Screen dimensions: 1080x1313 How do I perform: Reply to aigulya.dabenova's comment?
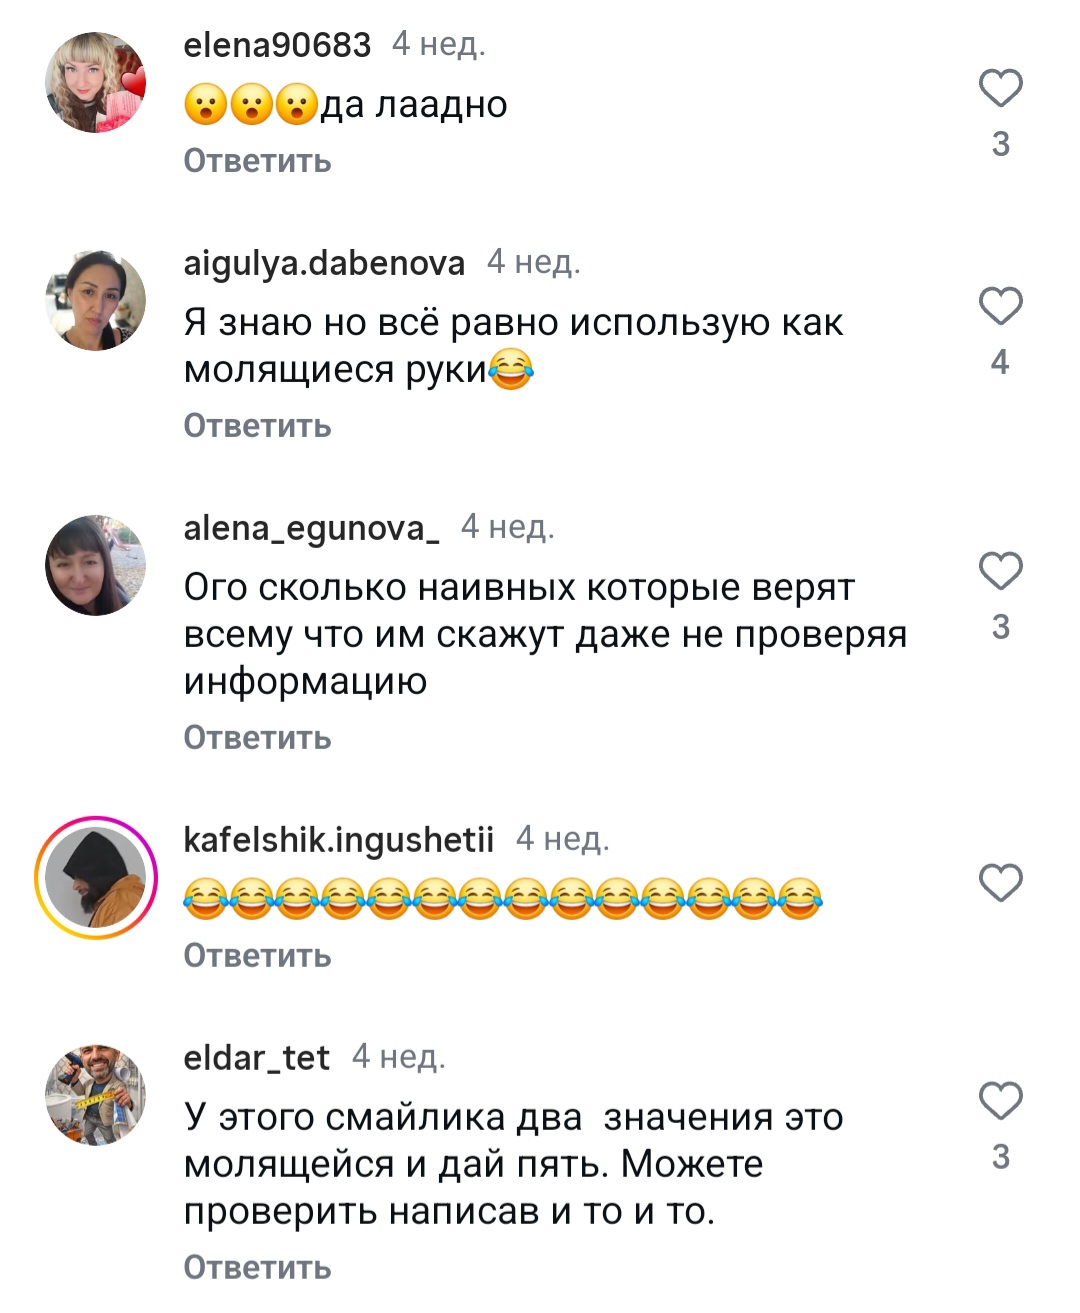257,426
